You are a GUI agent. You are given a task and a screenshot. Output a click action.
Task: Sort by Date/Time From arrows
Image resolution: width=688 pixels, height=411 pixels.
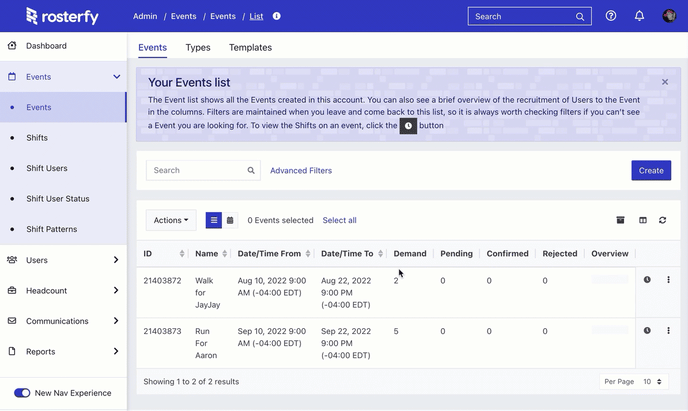click(308, 254)
